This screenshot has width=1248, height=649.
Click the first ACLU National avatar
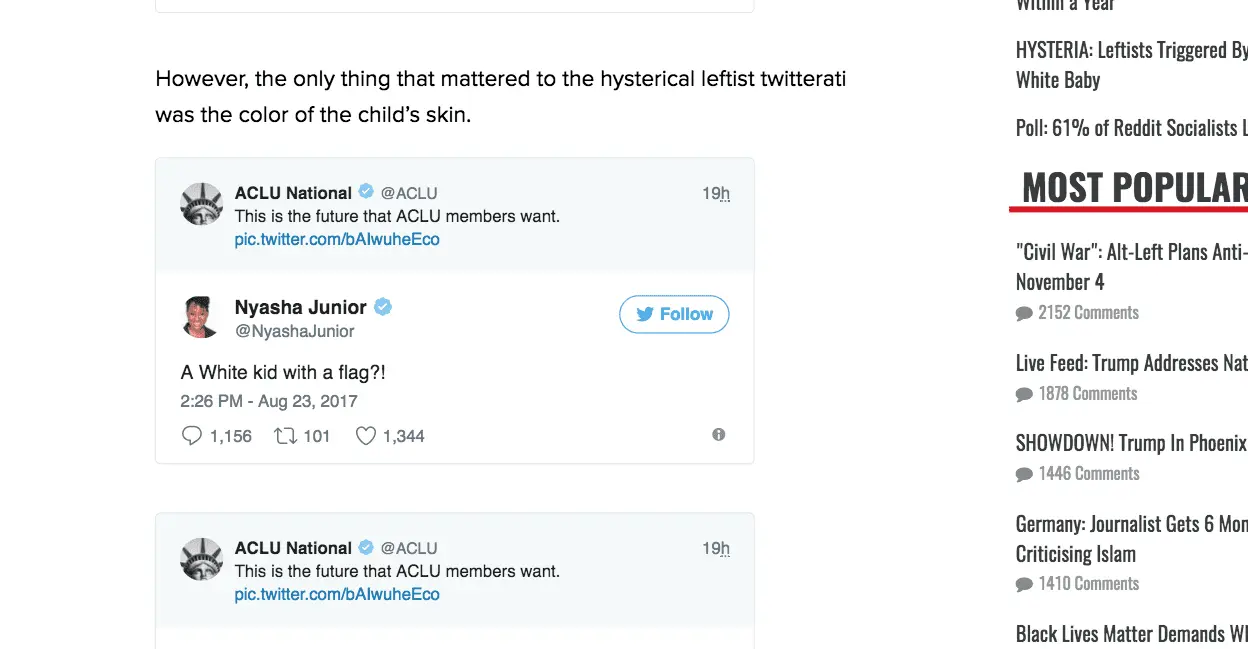(x=201, y=204)
